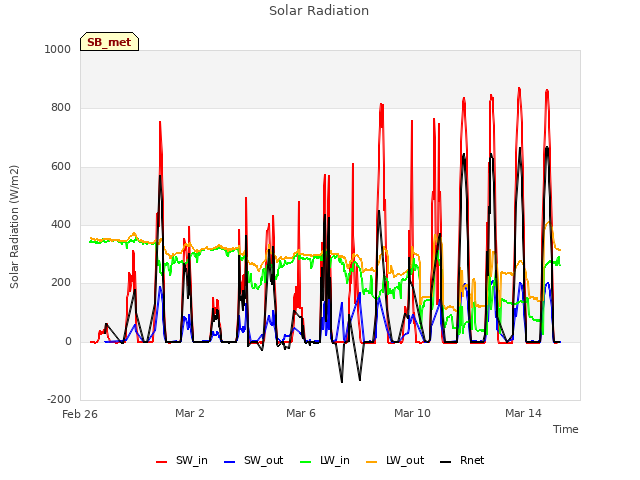Click the 200 y-axis tick label
This screenshot has height=480, width=640.
tap(61, 282)
